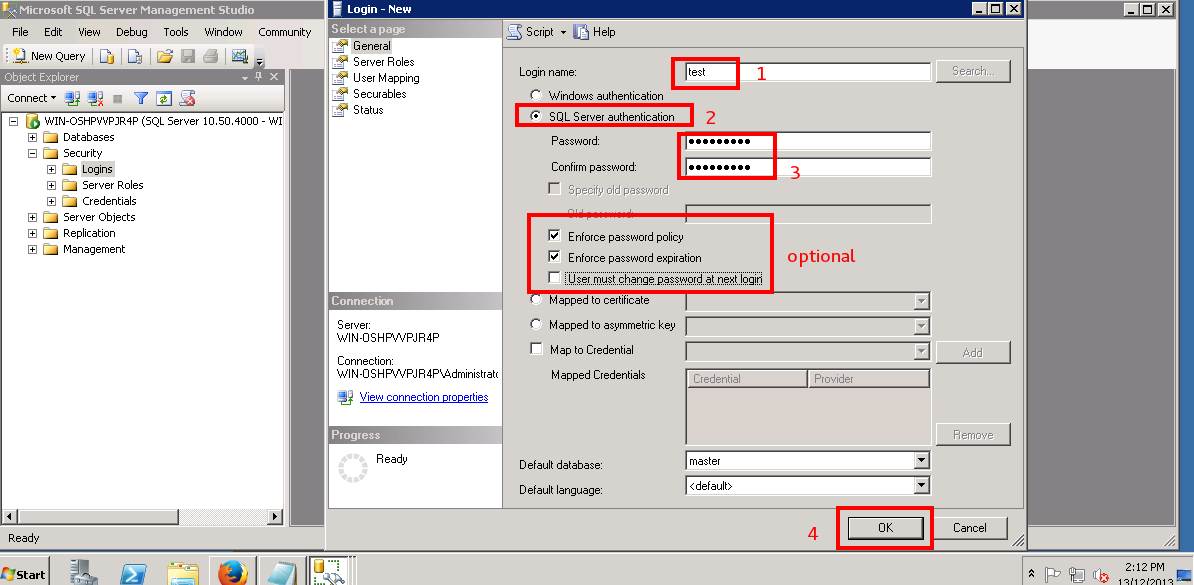Click the Disconnect server icon

click(x=95, y=98)
